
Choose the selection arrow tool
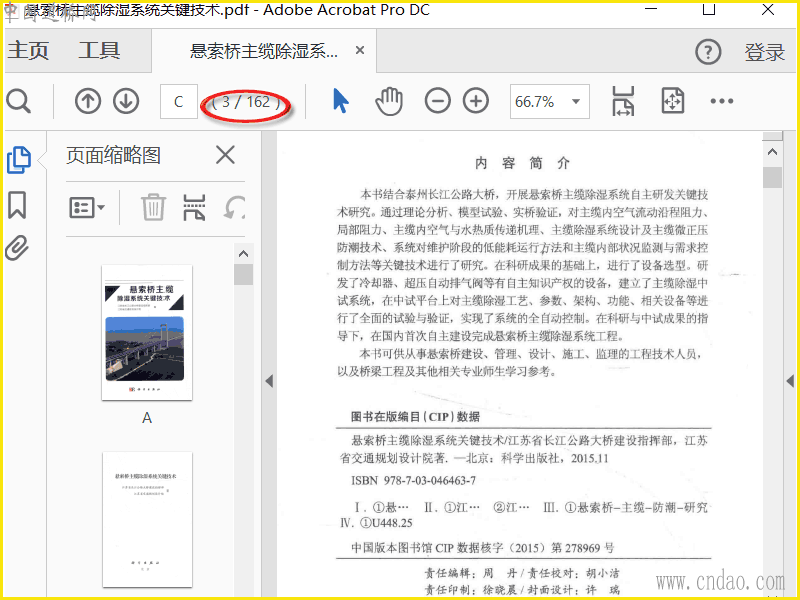(340, 101)
